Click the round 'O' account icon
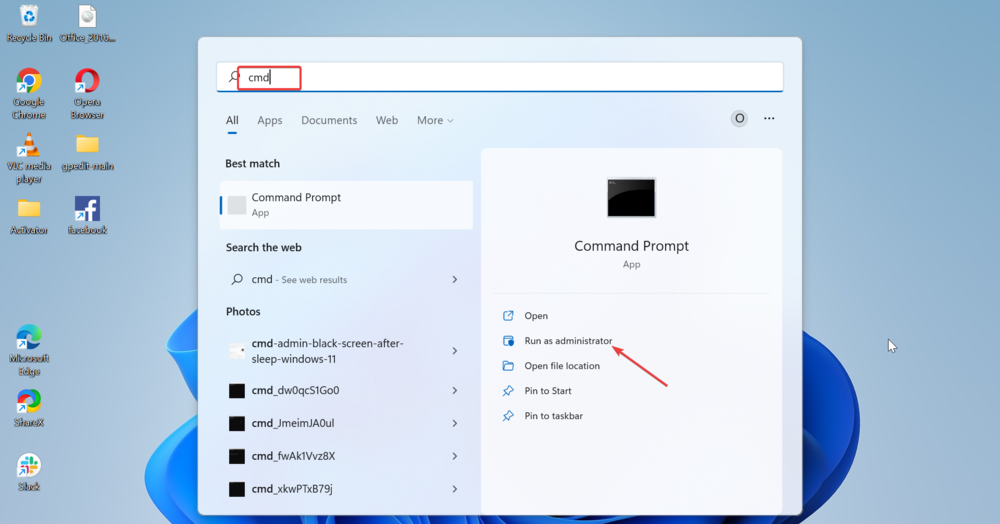The width and height of the screenshot is (1000, 524). [739, 119]
